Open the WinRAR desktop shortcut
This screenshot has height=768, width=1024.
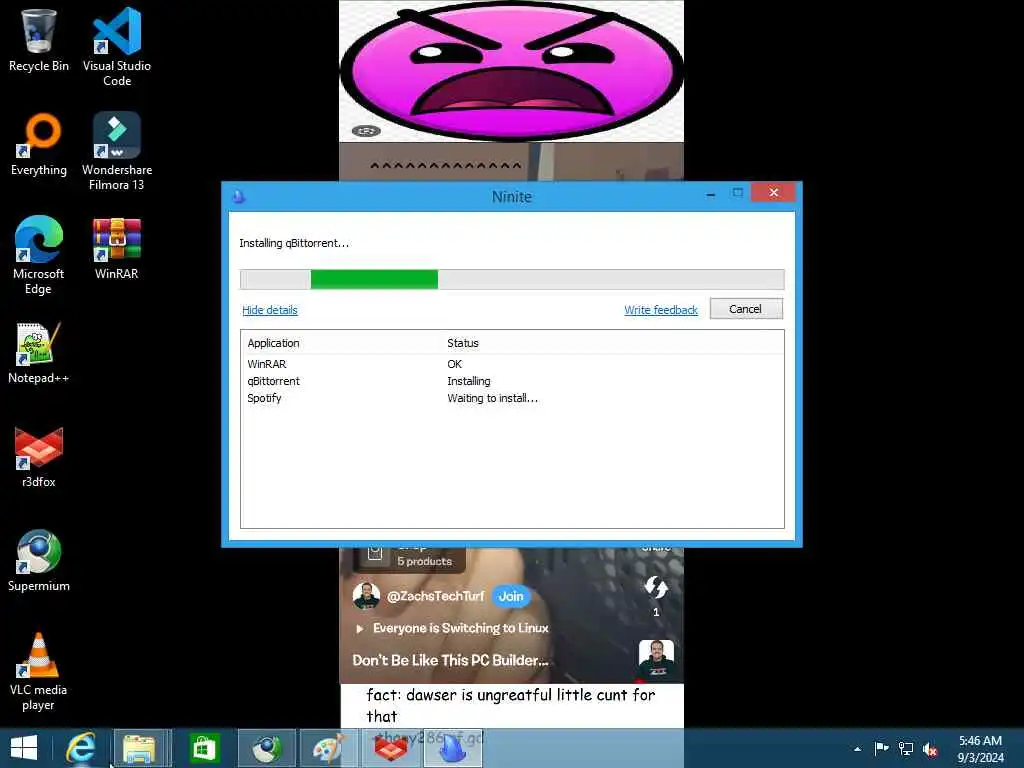[x=117, y=248]
